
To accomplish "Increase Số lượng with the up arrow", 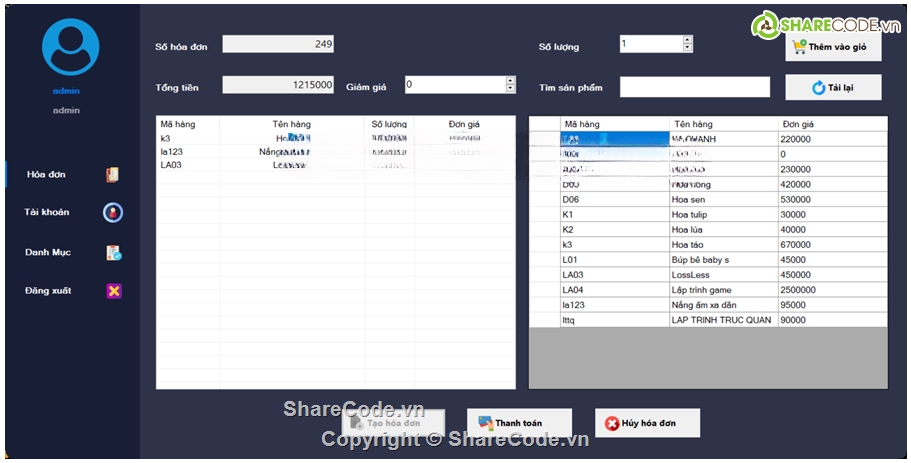I will click(688, 40).
